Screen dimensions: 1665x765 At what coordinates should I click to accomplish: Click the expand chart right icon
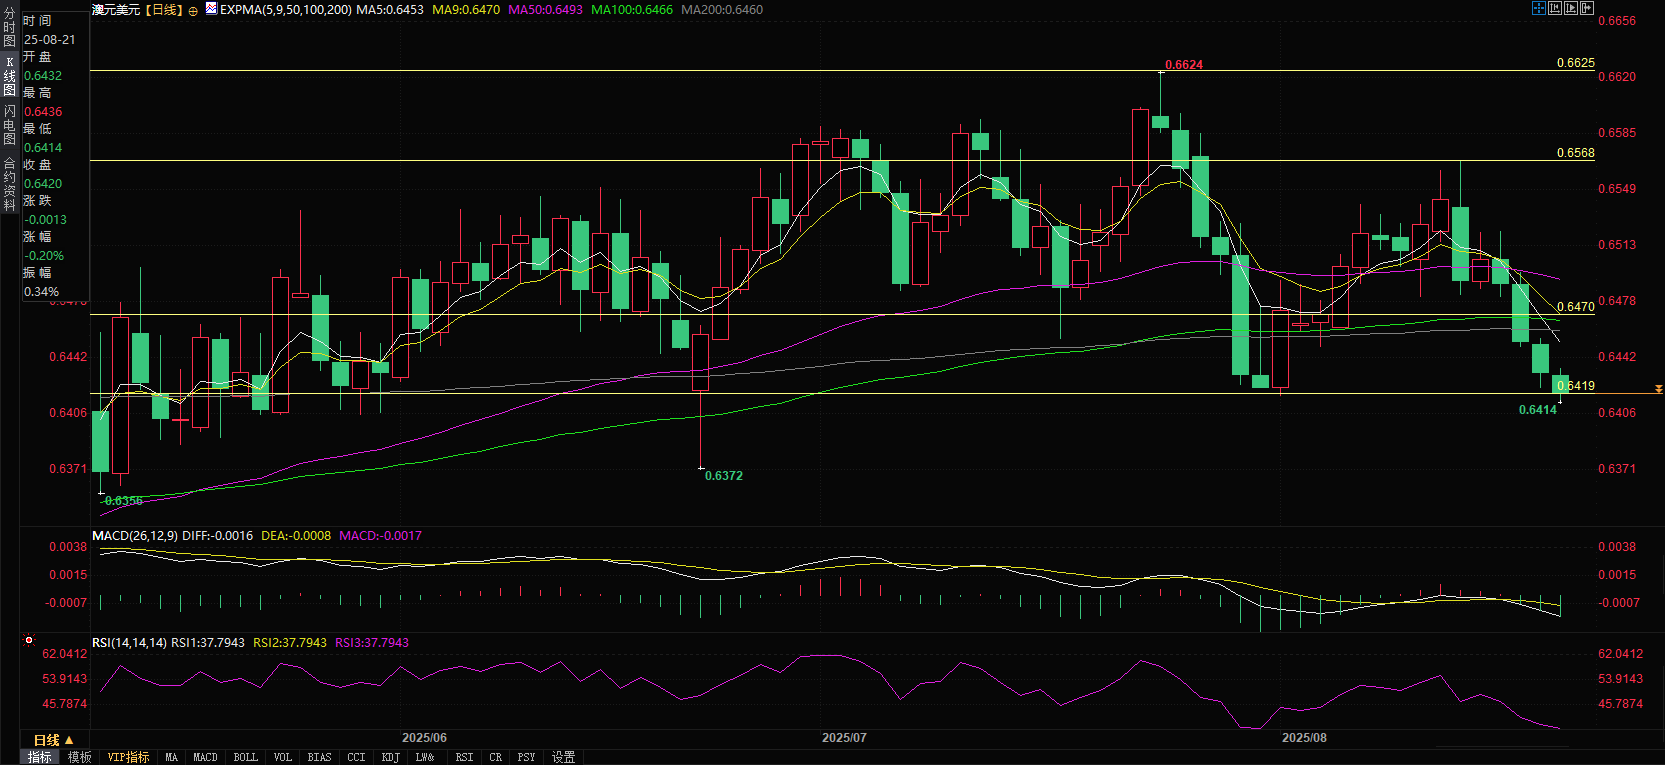[1587, 8]
